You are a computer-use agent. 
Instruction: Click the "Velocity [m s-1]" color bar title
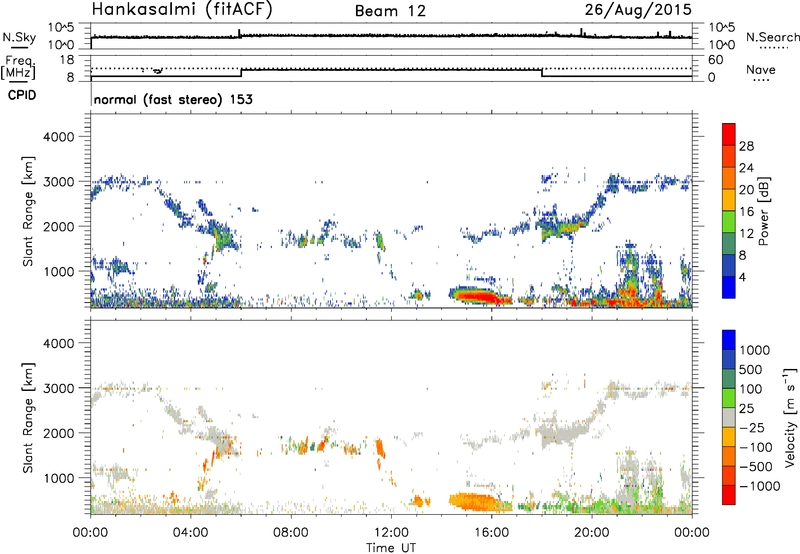click(790, 417)
